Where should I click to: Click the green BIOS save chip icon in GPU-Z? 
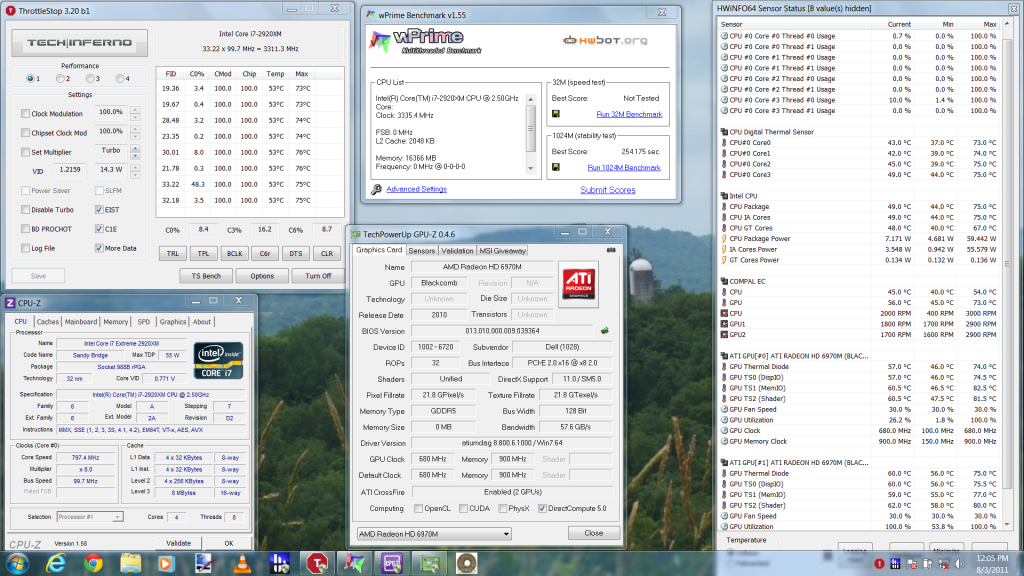[x=605, y=331]
